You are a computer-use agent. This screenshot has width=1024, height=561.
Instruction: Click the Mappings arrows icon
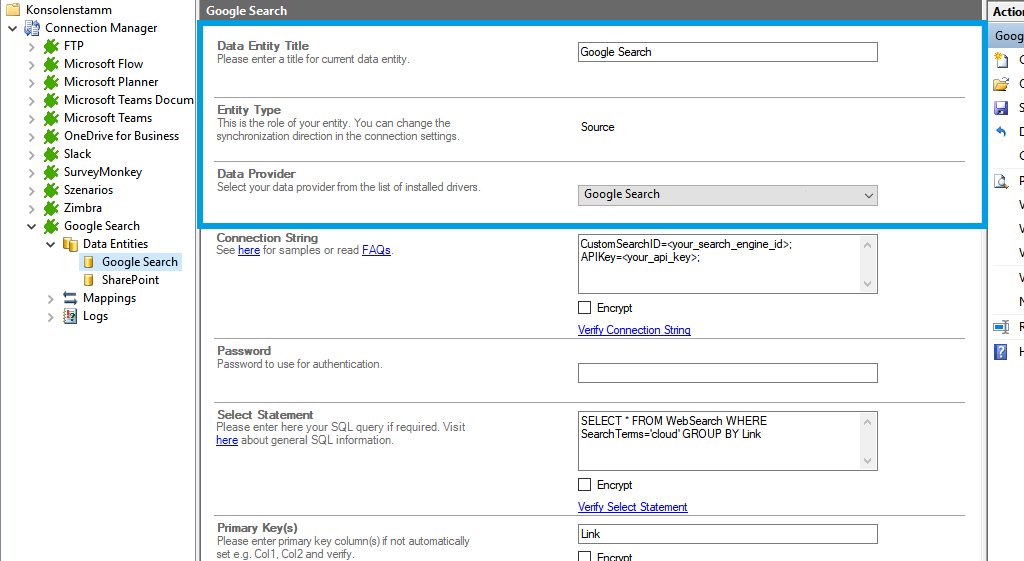tap(70, 298)
